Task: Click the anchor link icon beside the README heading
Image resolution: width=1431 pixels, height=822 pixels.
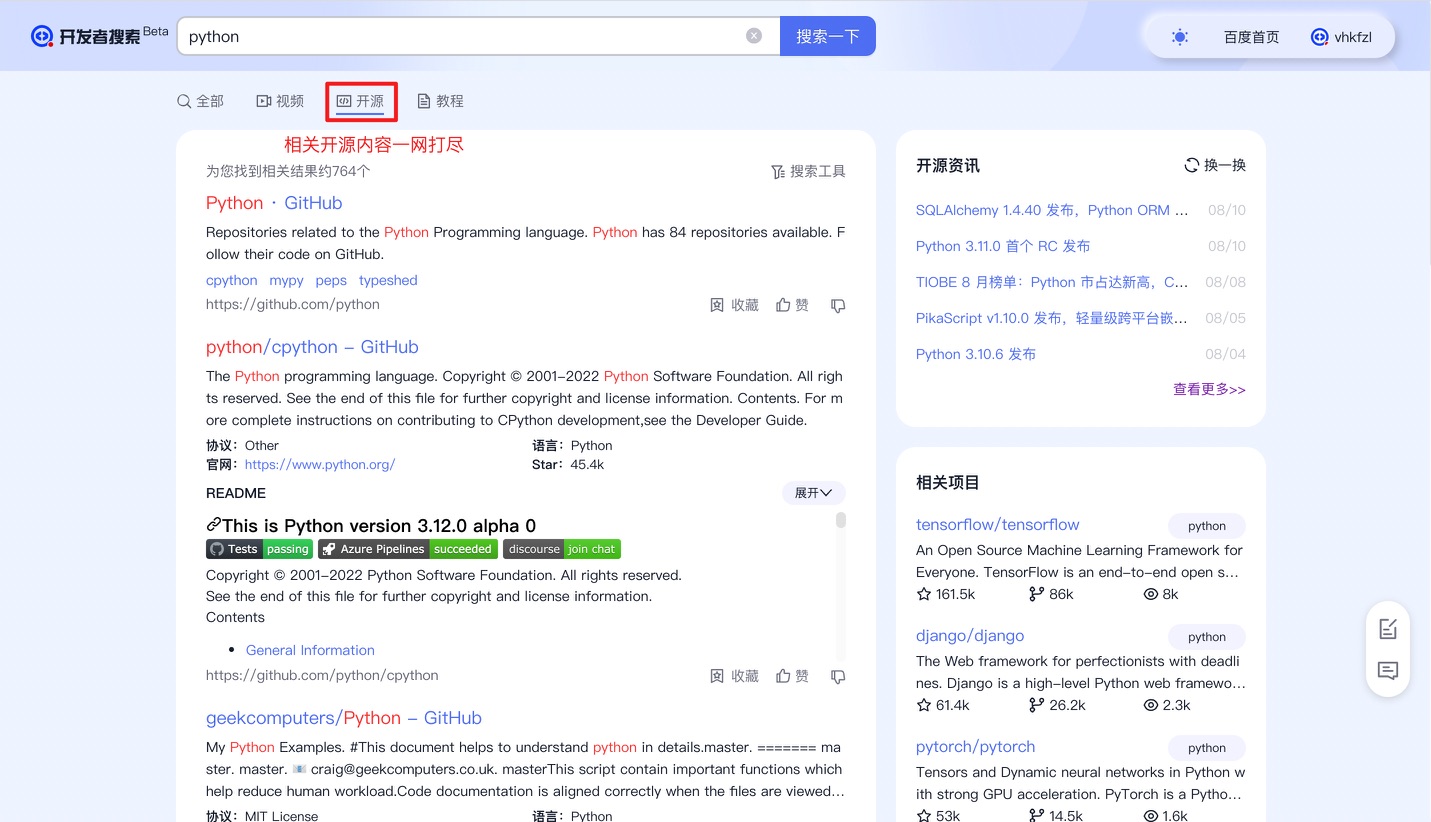Action: pyautogui.click(x=213, y=524)
